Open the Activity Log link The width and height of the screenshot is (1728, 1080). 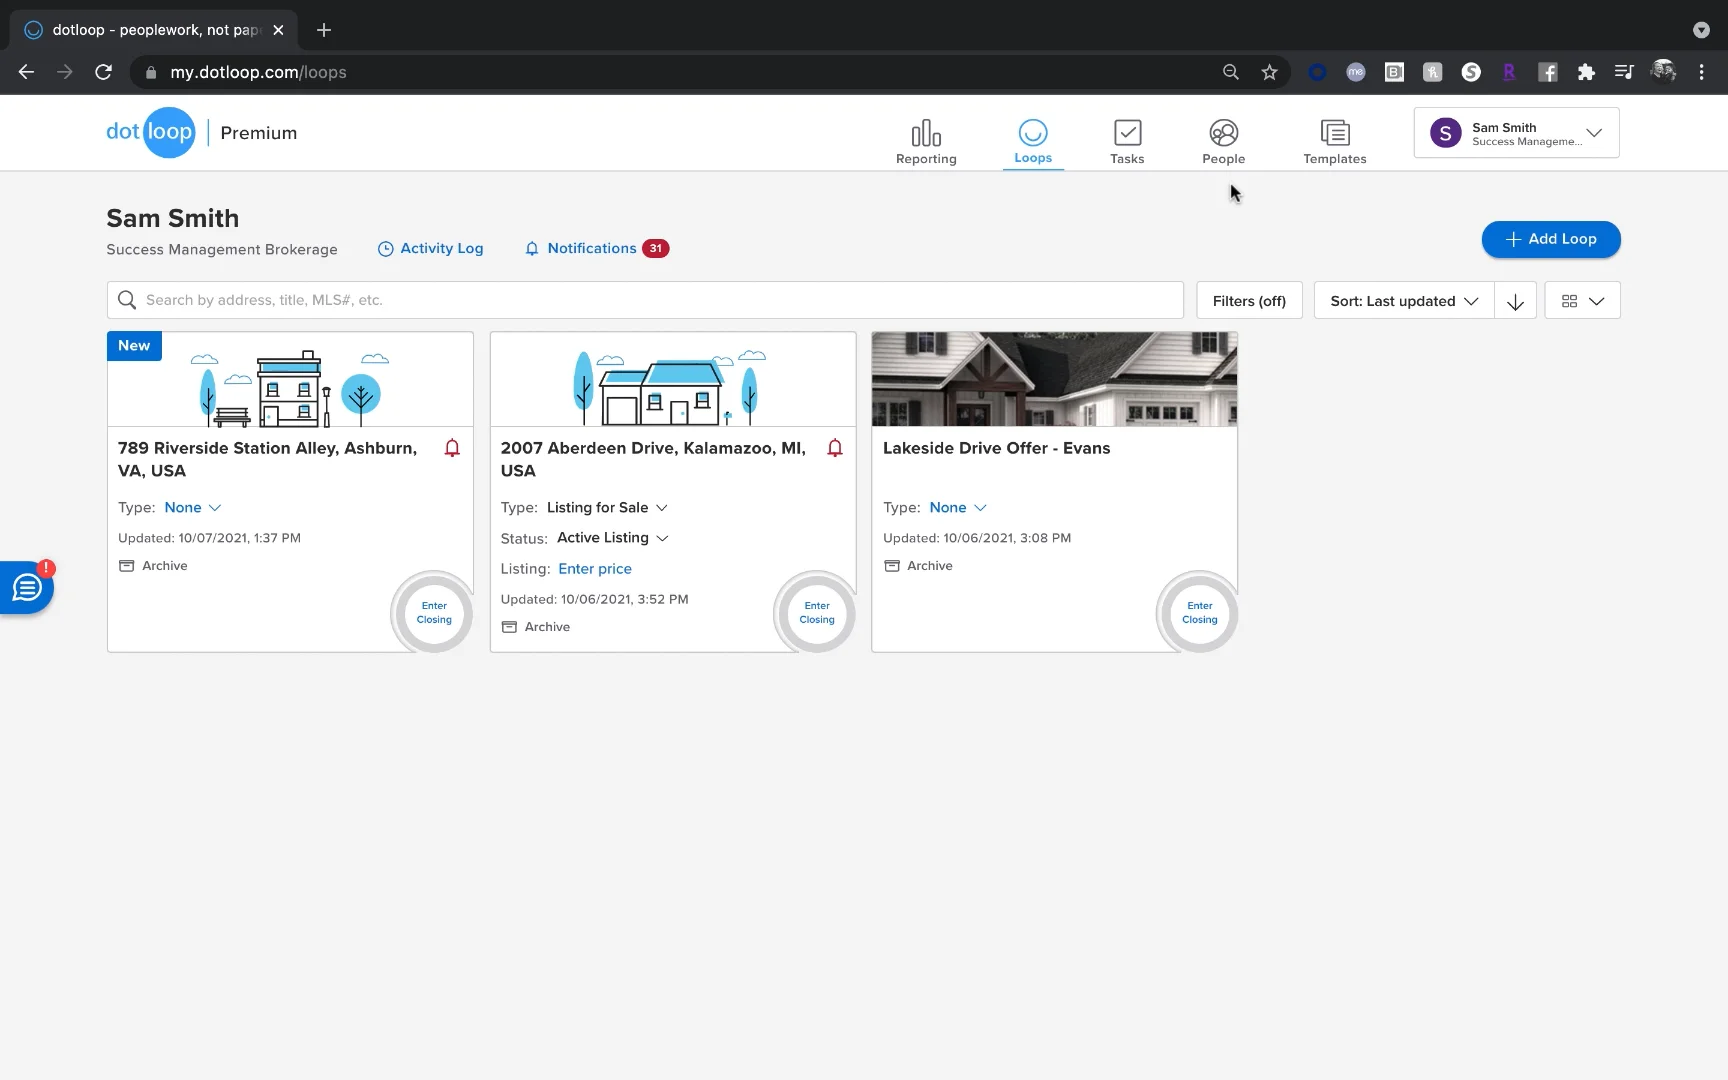click(430, 249)
